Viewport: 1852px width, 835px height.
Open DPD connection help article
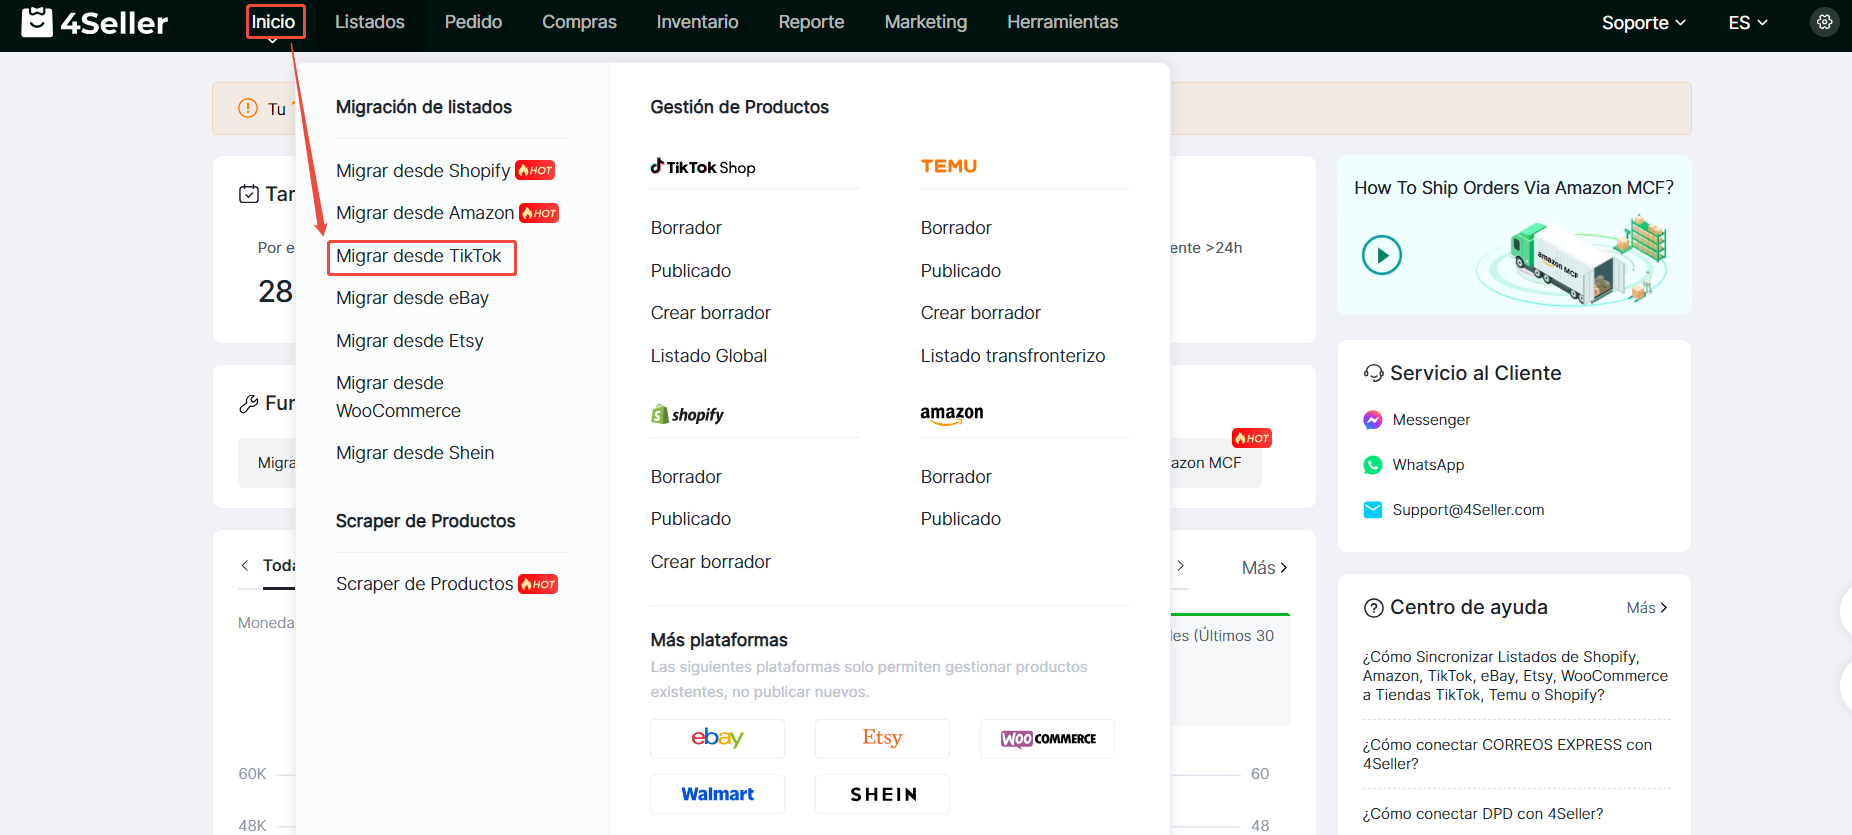(1483, 814)
